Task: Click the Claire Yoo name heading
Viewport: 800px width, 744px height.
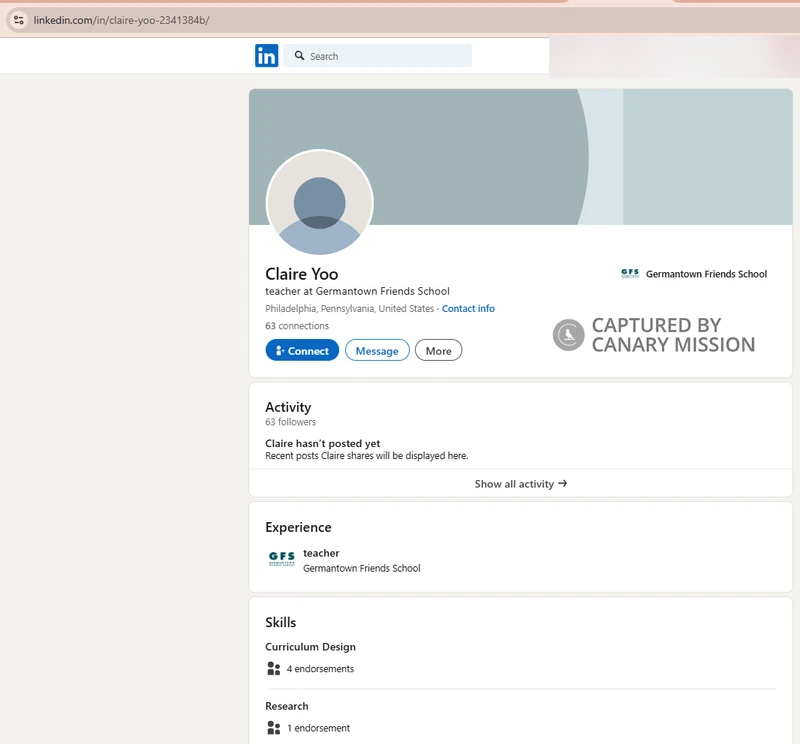Action: (302, 274)
